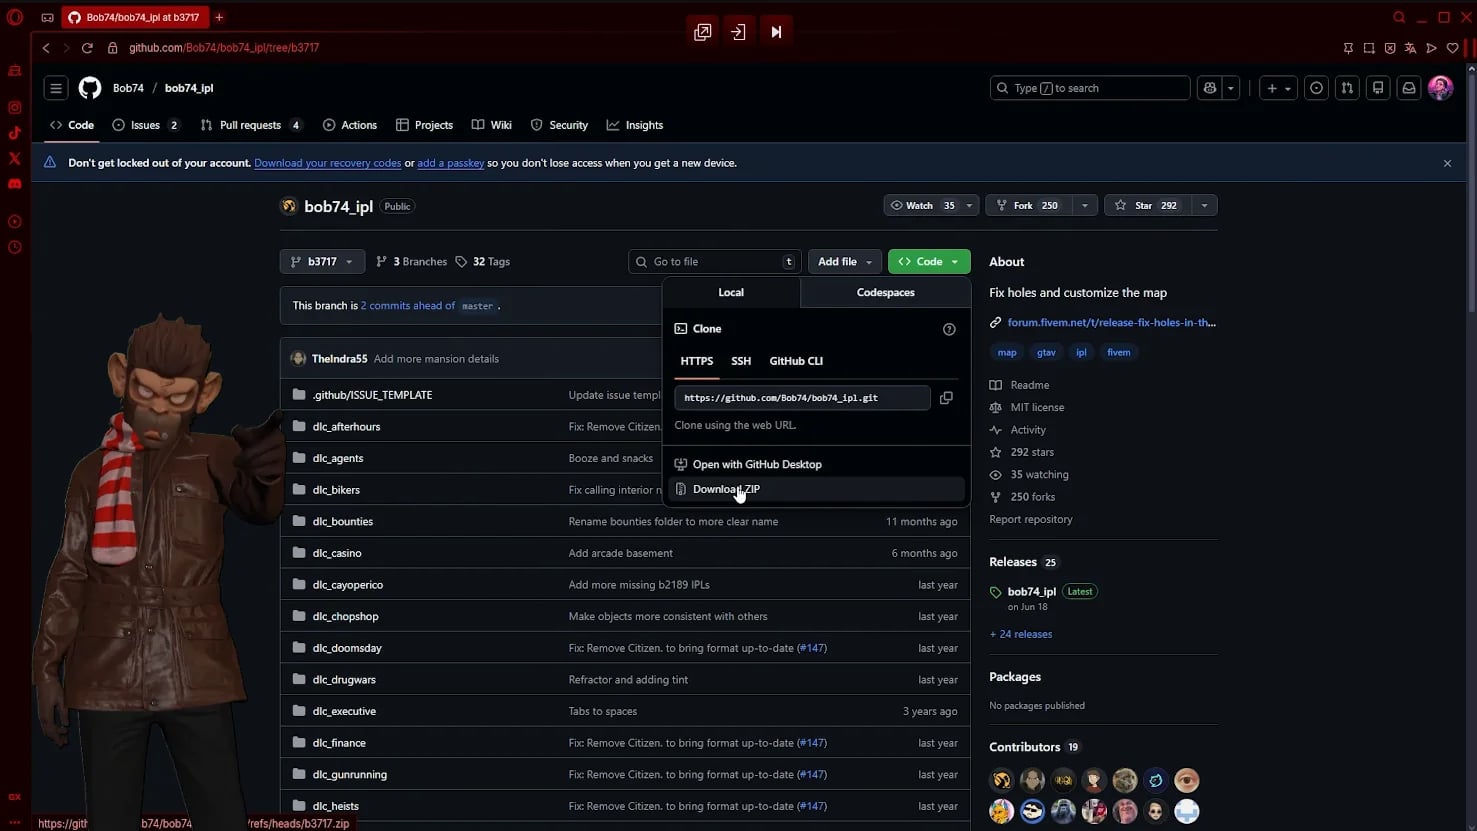Viewport: 1477px width, 831px height.
Task: Open the notifications inbox icon
Action: [1409, 88]
